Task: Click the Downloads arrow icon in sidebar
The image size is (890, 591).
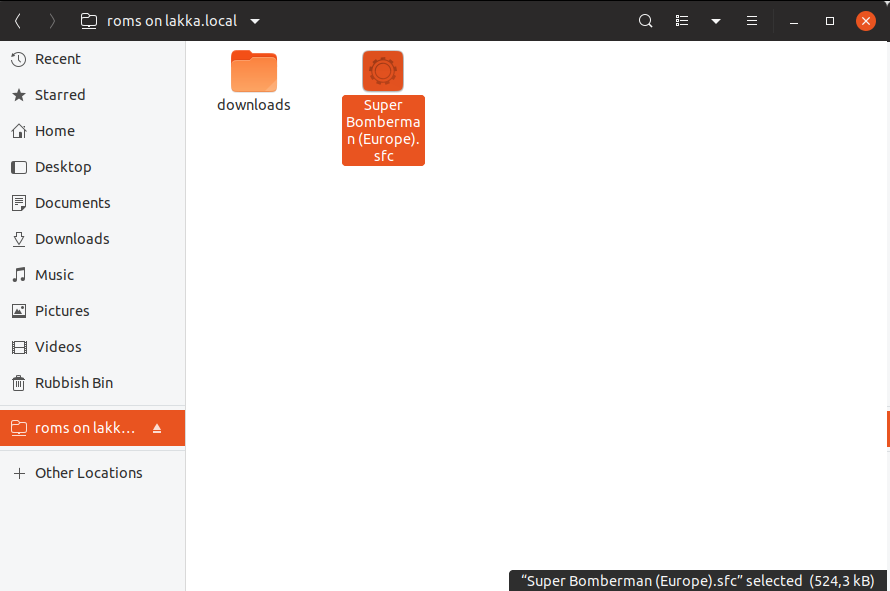Action: pos(19,239)
